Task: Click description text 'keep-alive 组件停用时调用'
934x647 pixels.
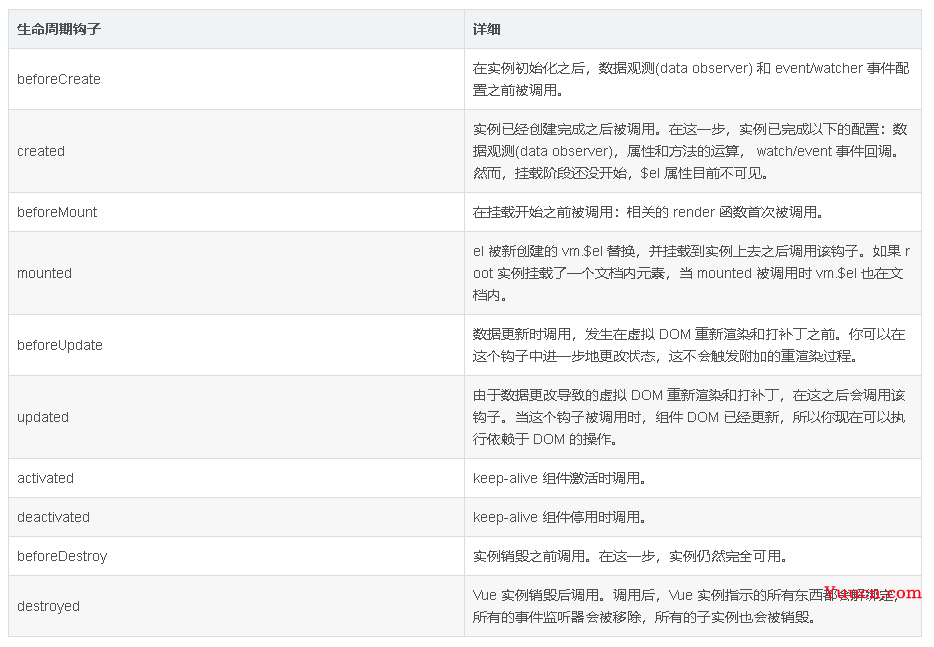Action: (559, 517)
